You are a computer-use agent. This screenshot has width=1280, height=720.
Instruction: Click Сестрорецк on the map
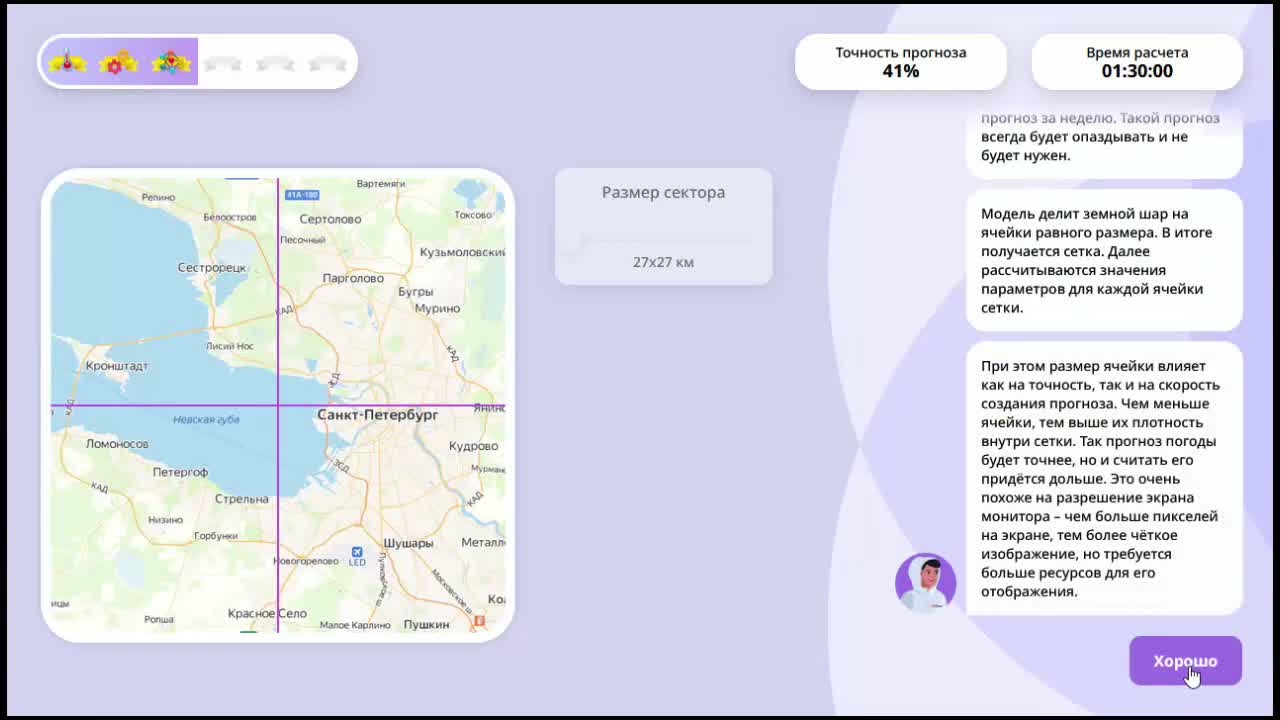click(212, 268)
